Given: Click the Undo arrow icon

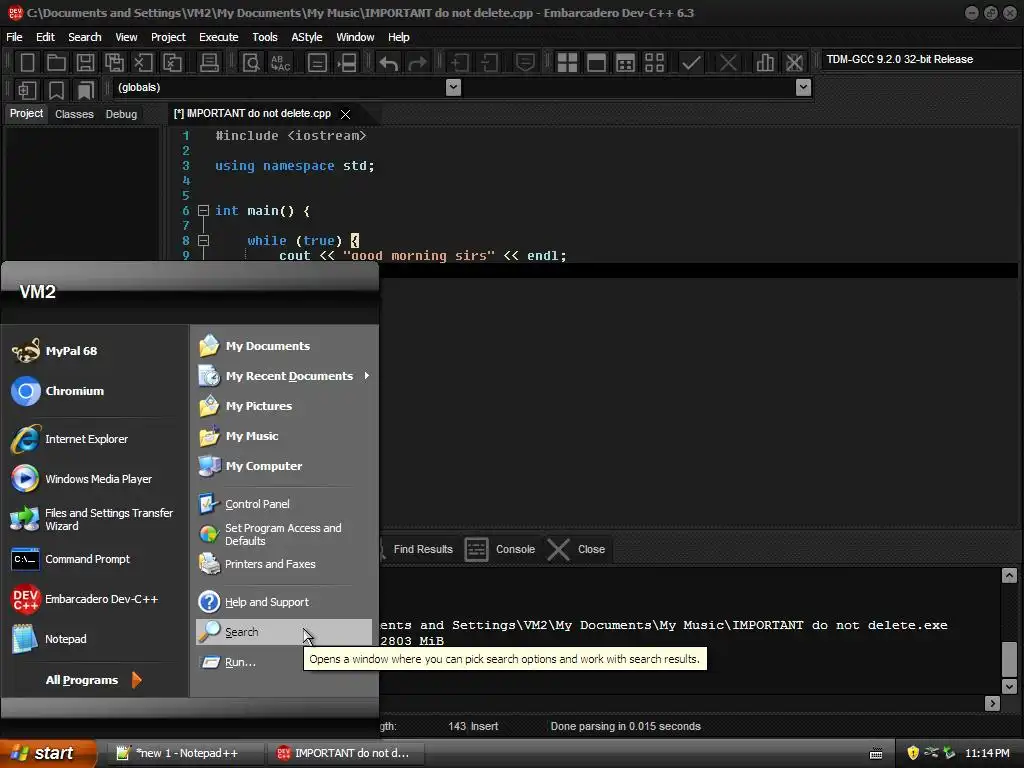Looking at the screenshot, I should pos(389,63).
